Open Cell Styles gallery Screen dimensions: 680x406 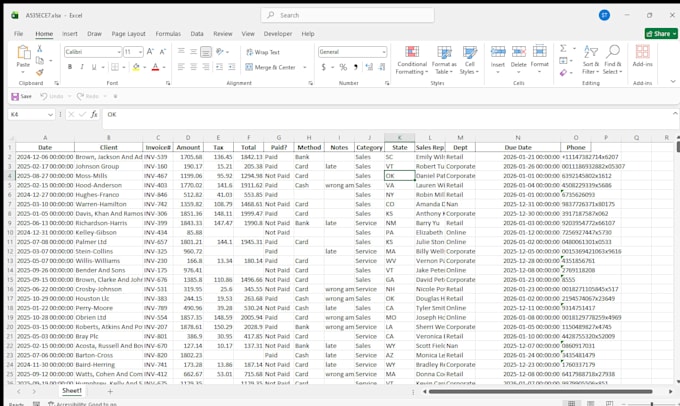point(469,60)
